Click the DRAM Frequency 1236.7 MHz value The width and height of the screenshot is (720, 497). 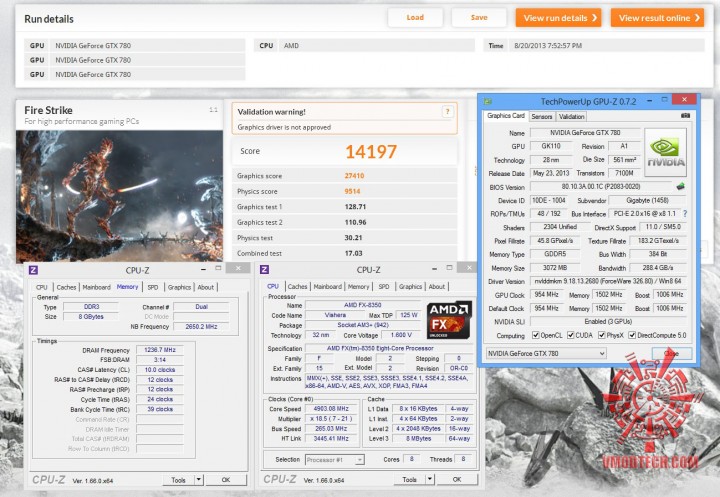pos(160,350)
